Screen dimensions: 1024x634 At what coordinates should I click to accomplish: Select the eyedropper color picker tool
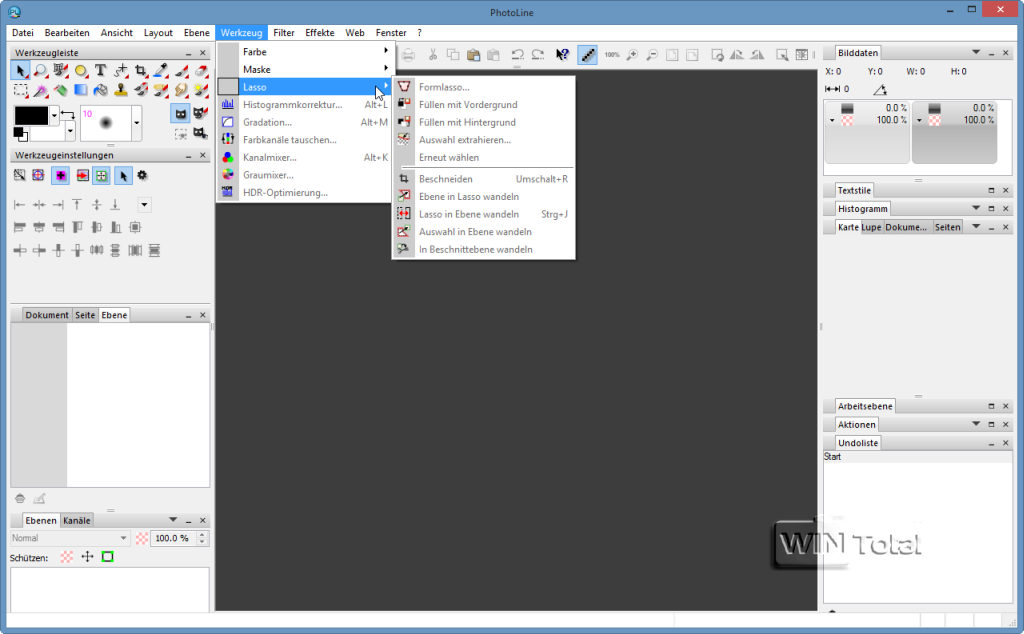pyautogui.click(x=161, y=71)
